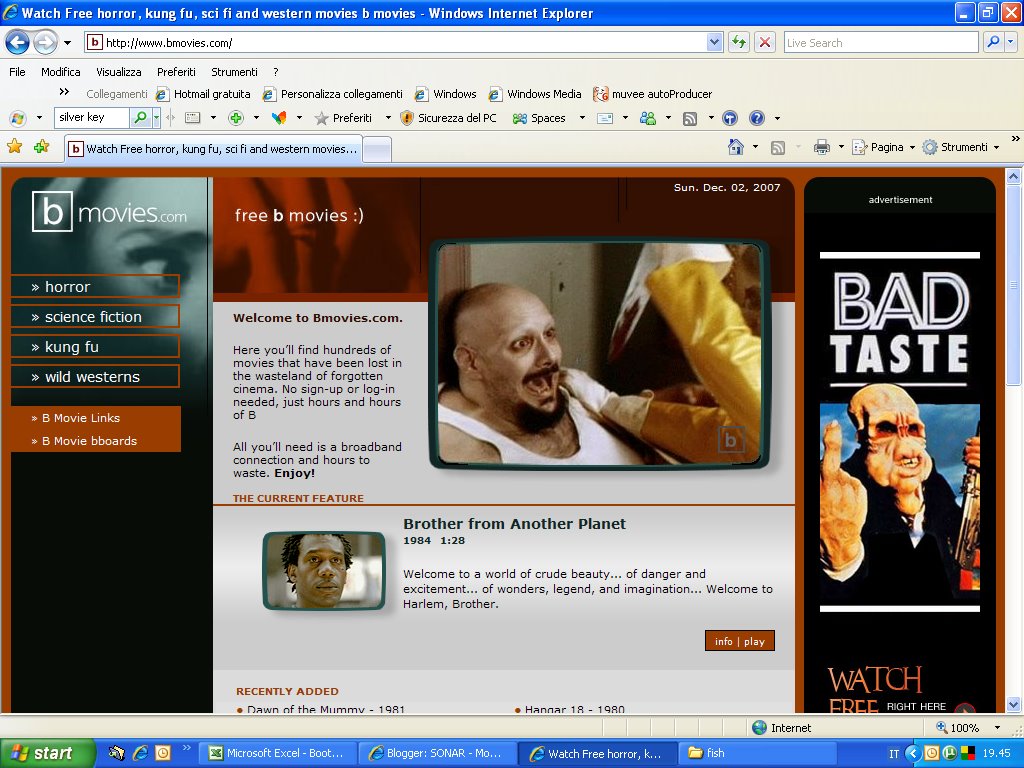Open Sicurezza del PC shield
The image size is (1024, 768).
tap(448, 118)
